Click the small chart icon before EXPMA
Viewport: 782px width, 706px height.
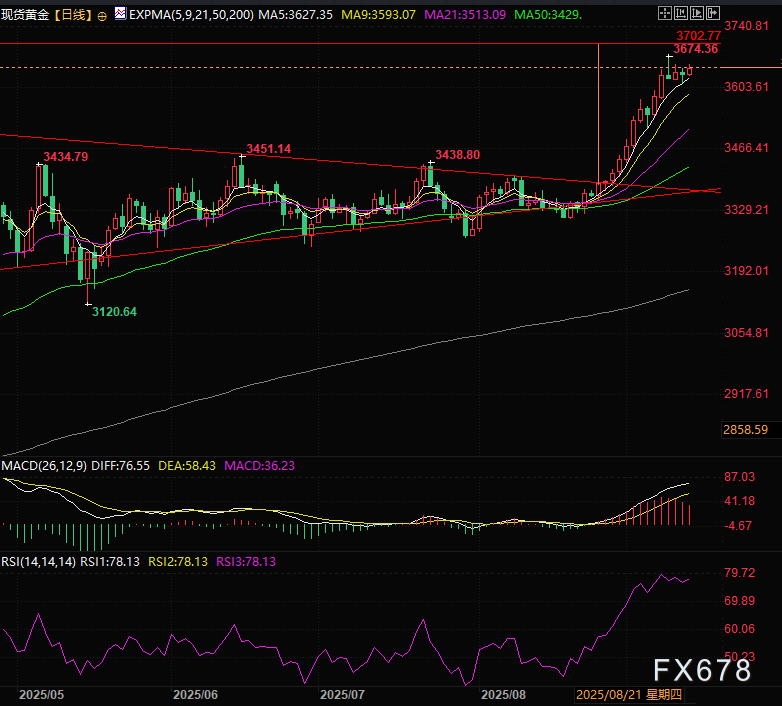(x=120, y=16)
